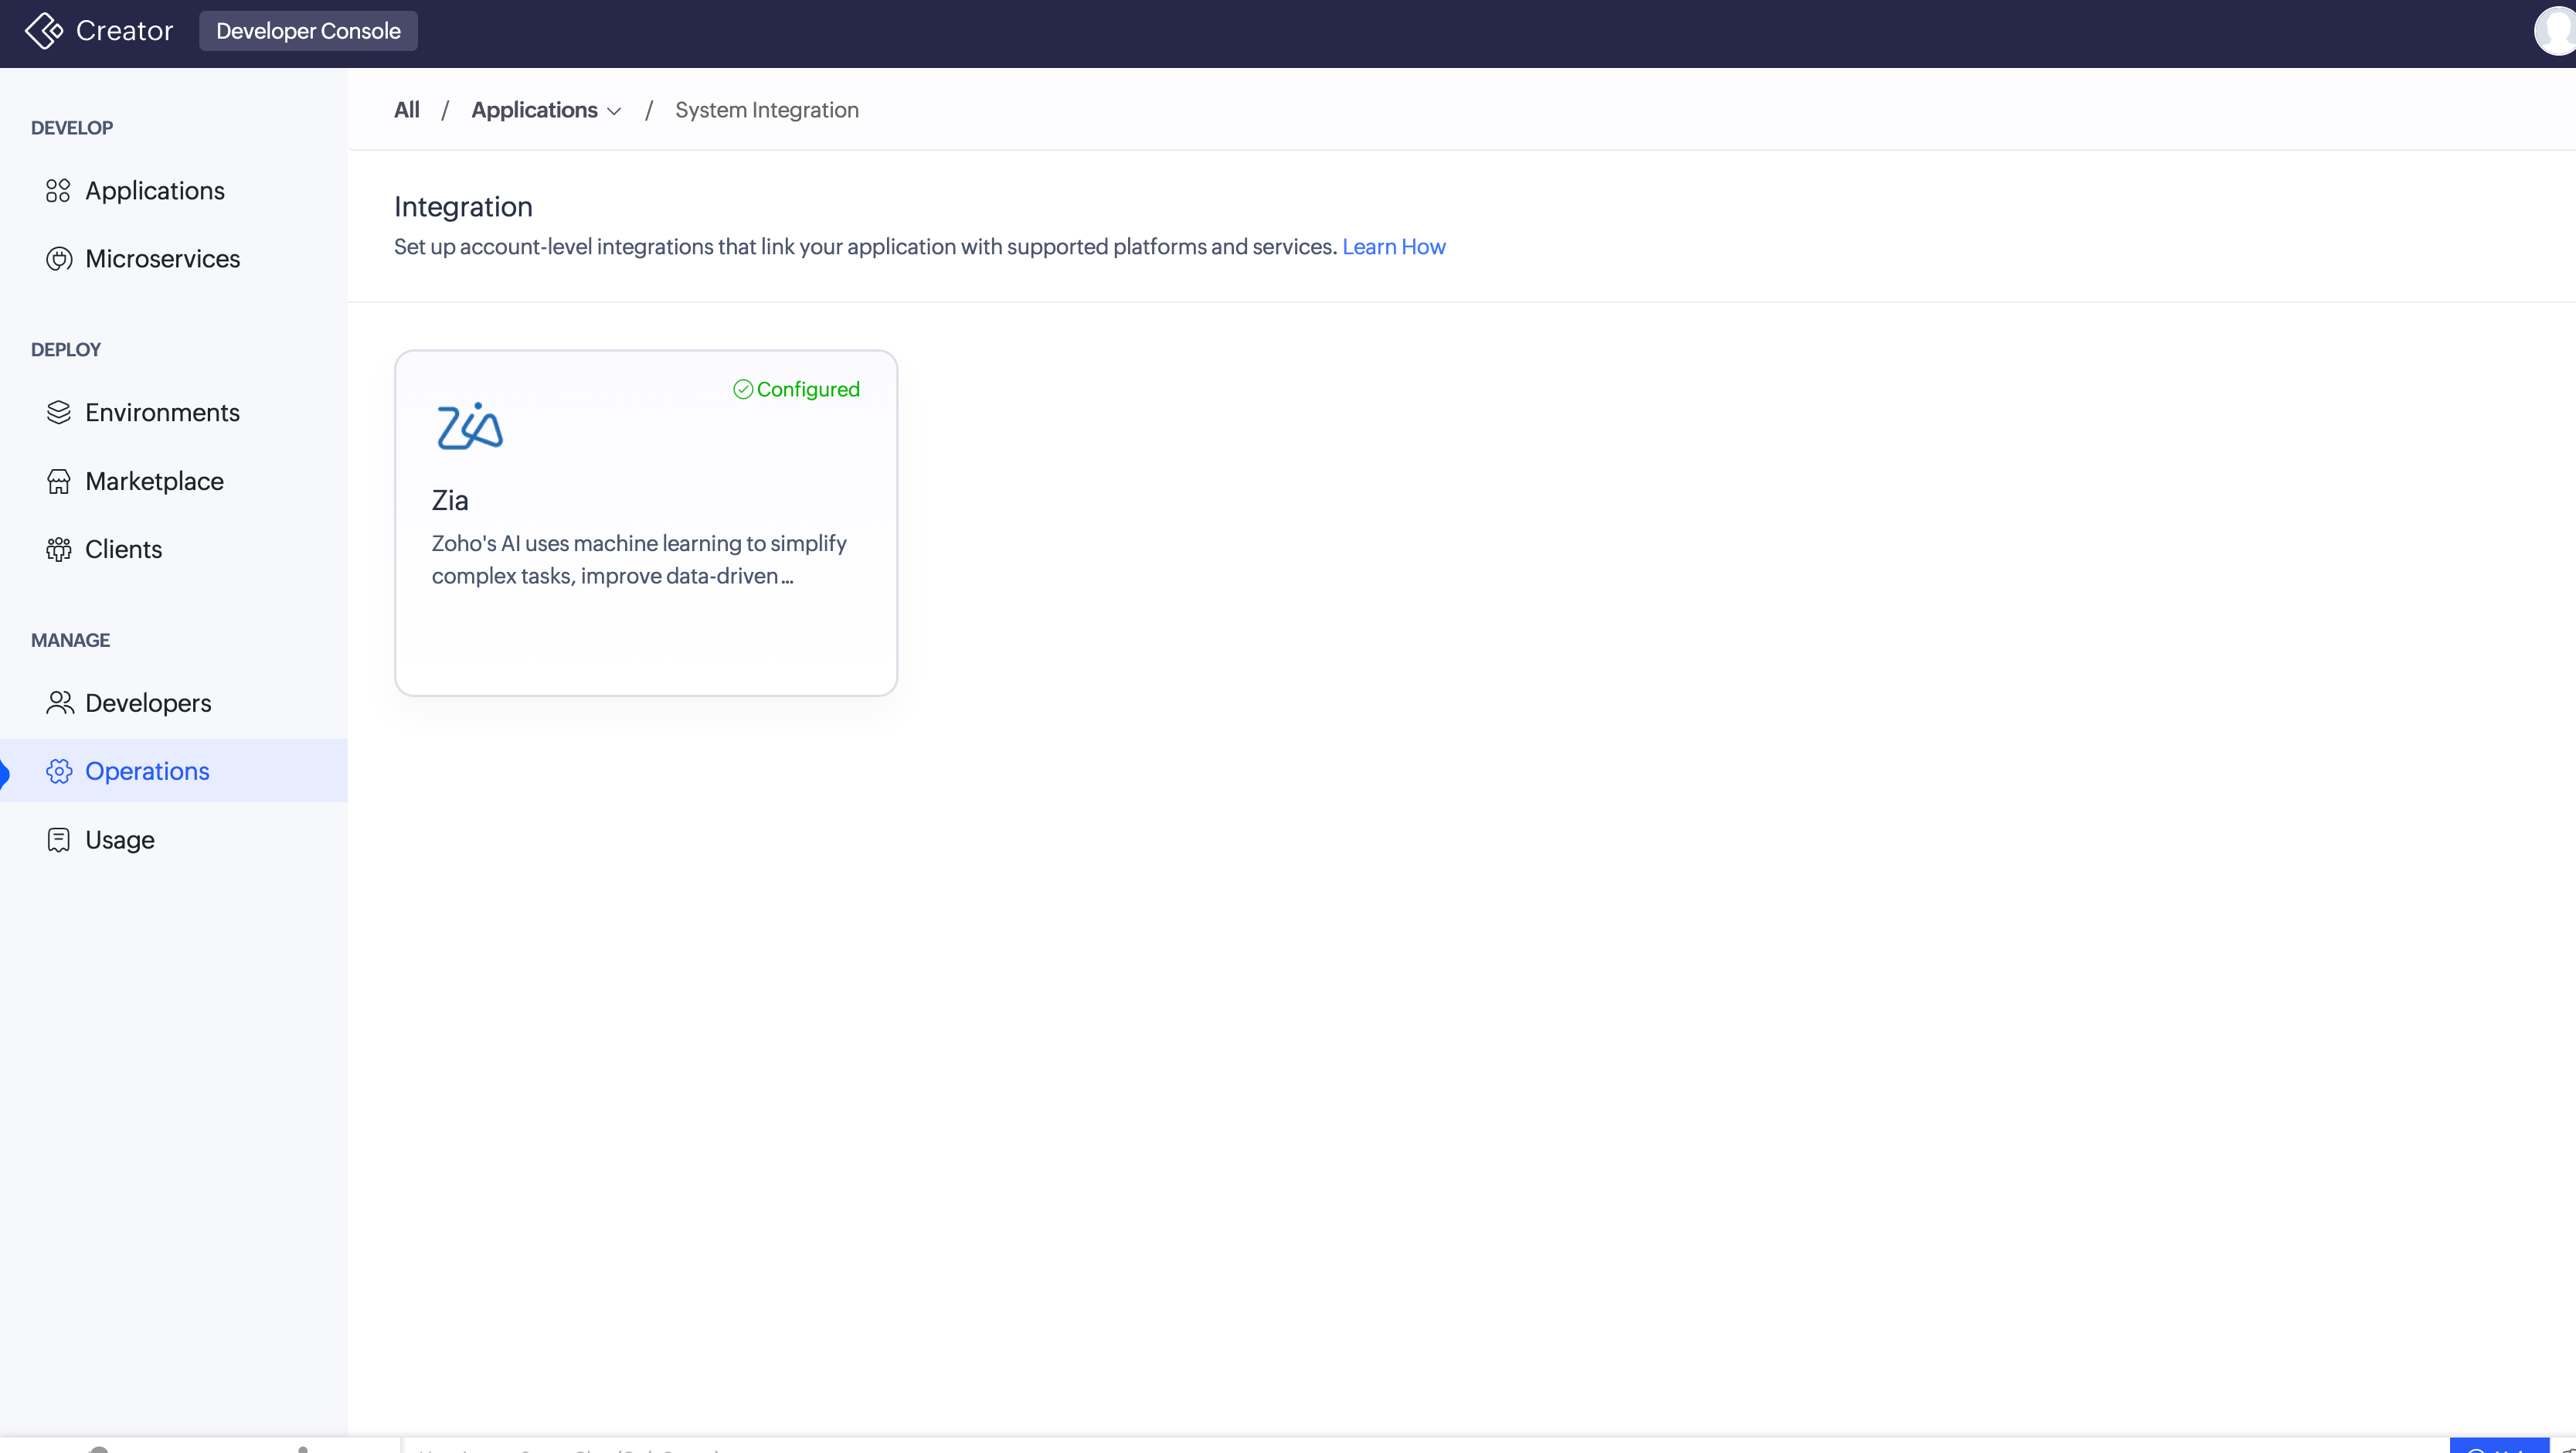Image resolution: width=2576 pixels, height=1453 pixels.
Task: Open Applications from the sidebar icon
Action: tap(58, 191)
